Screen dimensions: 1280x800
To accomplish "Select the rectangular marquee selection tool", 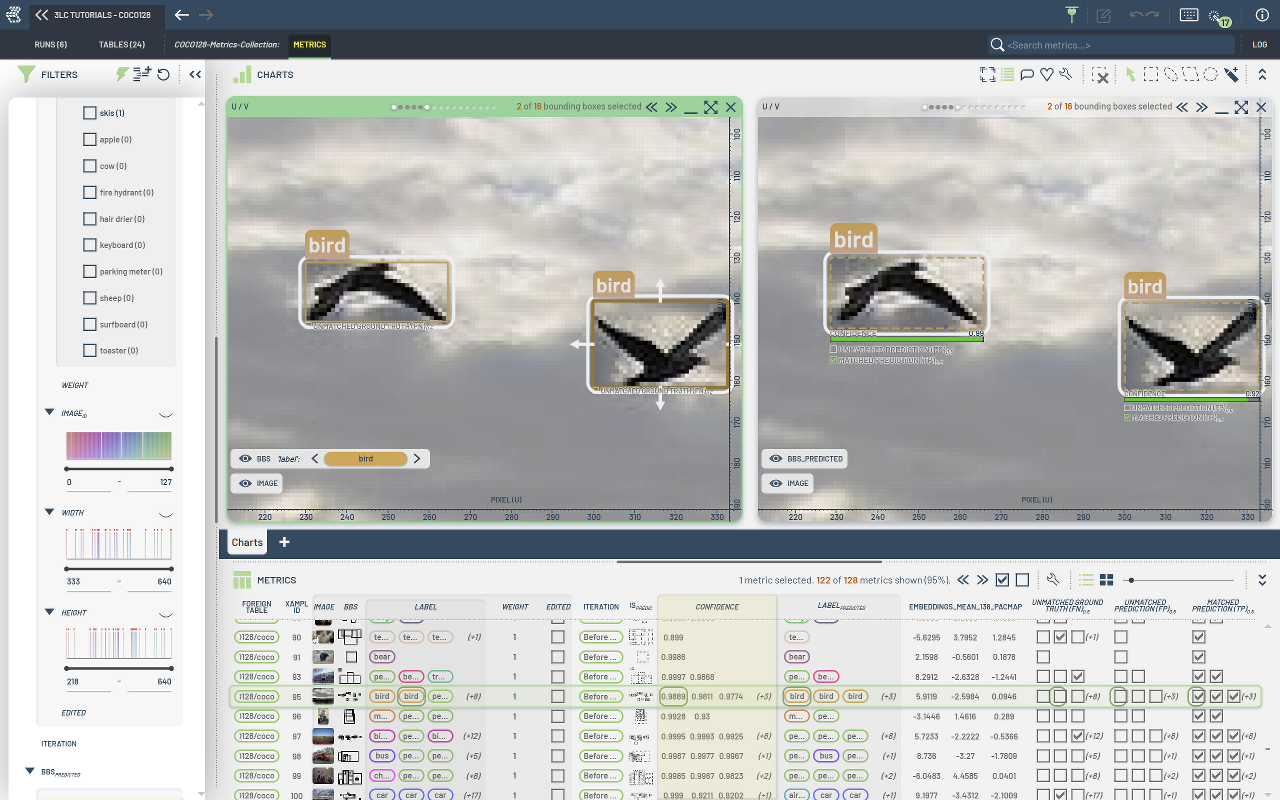I will point(1151,75).
